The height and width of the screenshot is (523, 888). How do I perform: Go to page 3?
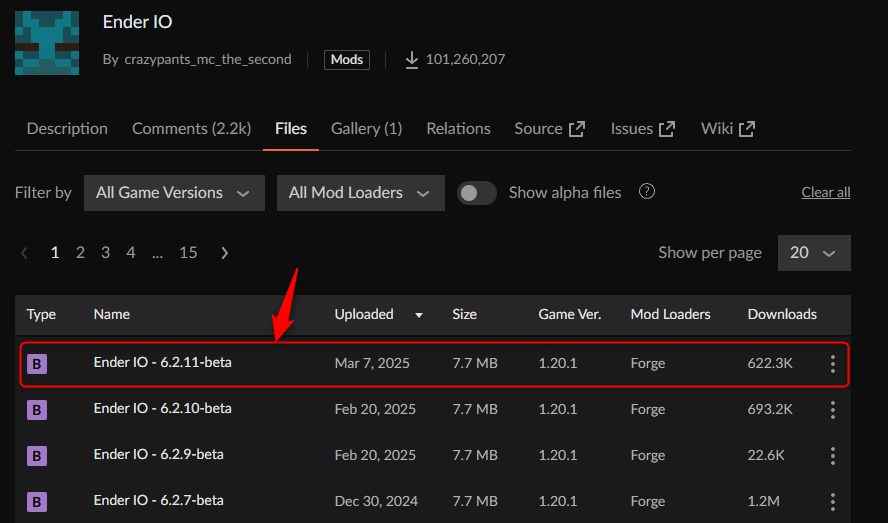pos(105,252)
